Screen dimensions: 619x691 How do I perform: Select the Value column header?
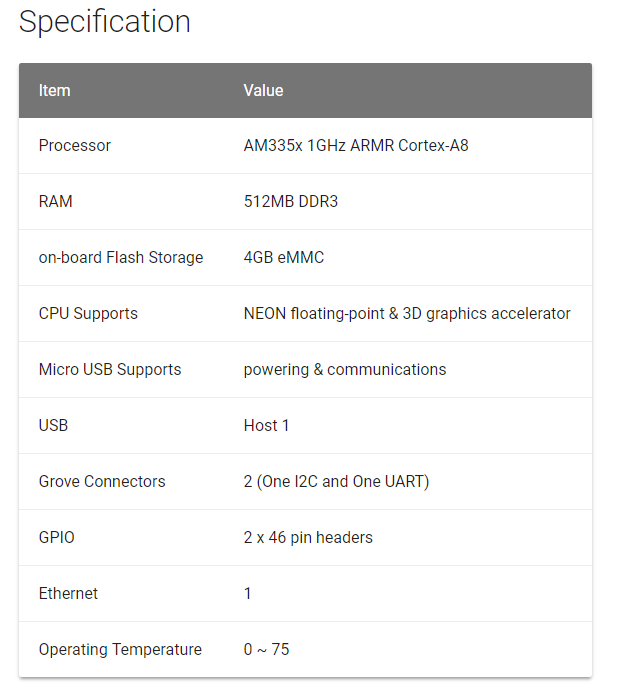pyautogui.click(x=263, y=90)
